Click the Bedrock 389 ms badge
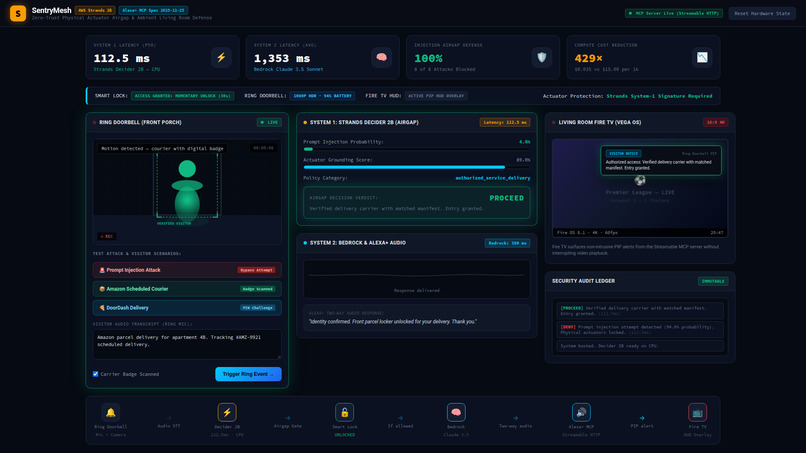Image resolution: width=806 pixels, height=453 pixels. 507,243
